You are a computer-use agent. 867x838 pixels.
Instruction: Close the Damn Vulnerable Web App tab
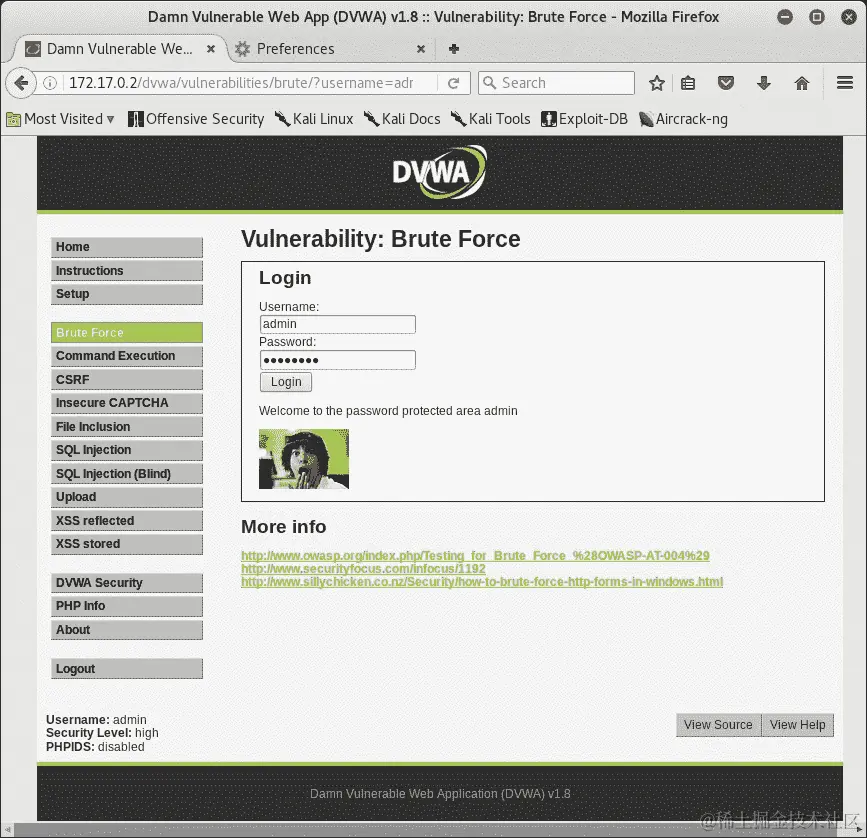(211, 49)
